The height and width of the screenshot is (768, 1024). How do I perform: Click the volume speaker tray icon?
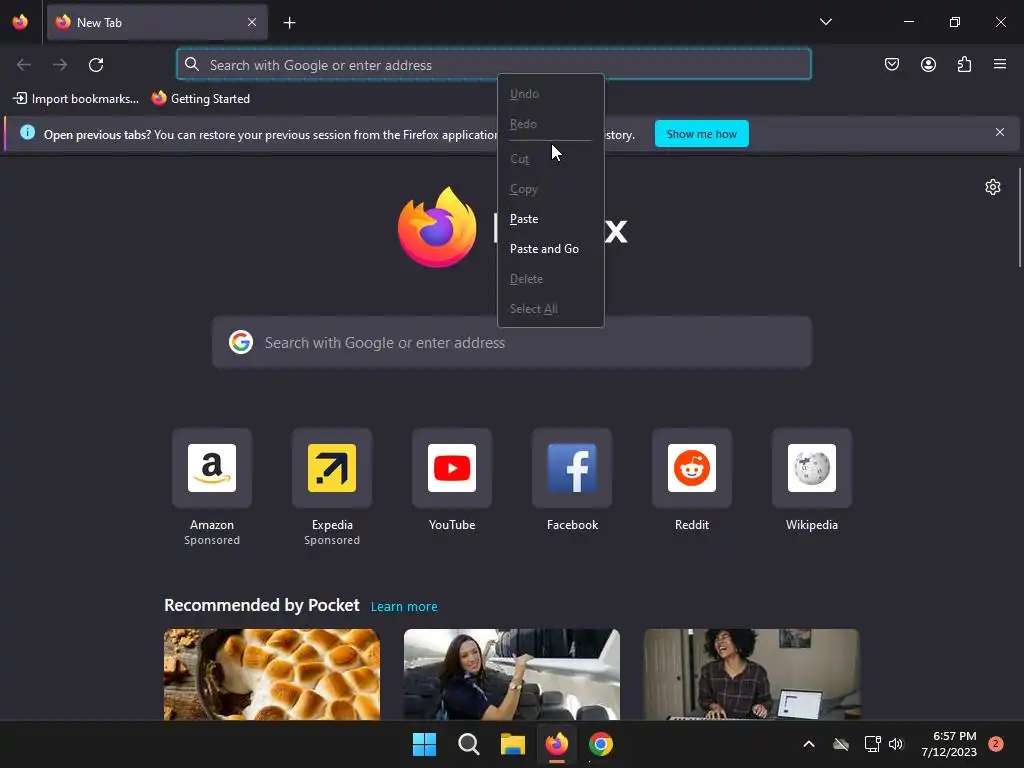(896, 744)
